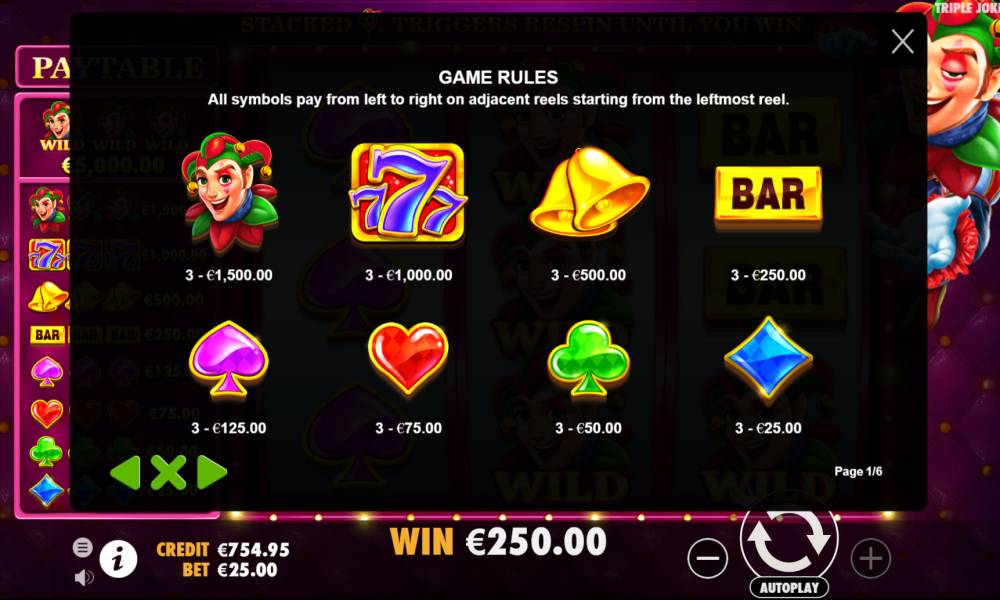Go to previous rules page with left arrow

pos(125,472)
